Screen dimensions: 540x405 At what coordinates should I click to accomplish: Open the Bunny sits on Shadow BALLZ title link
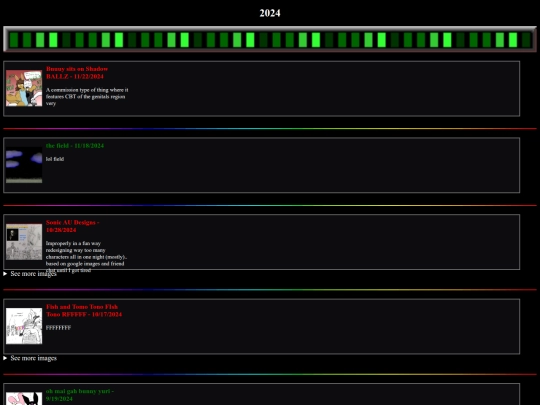click(77, 73)
